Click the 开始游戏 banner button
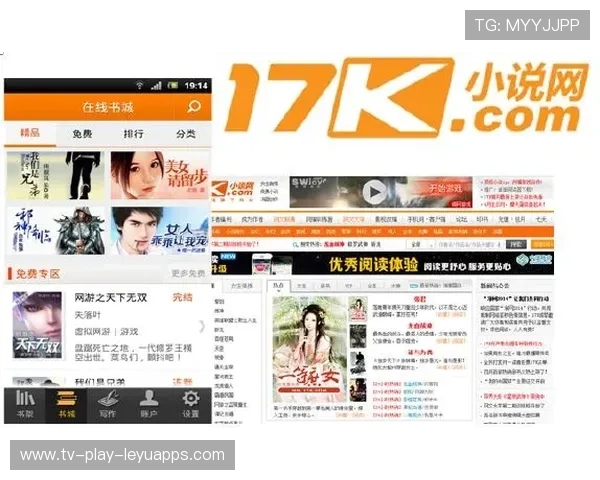This screenshot has width=600, height=480. pyautogui.click(x=445, y=188)
